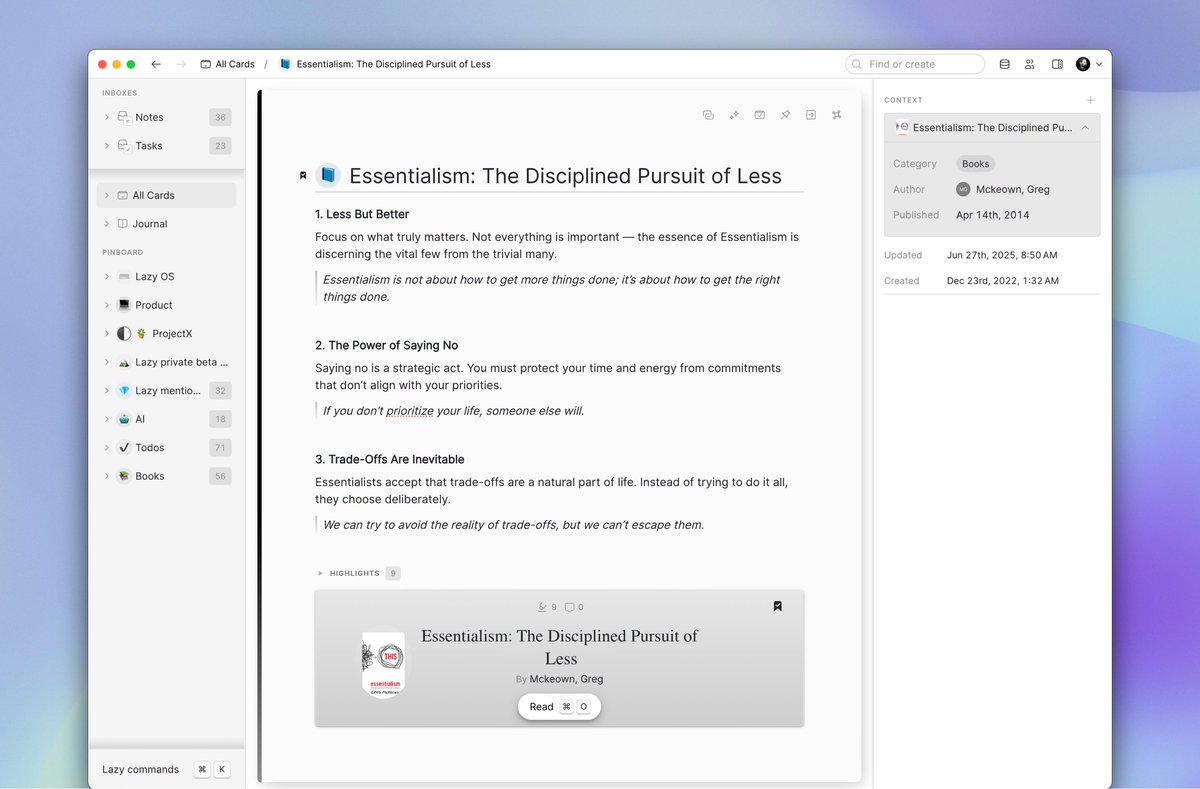The image size is (1200, 789).
Task: Click the Read button on book preview
Action: pyautogui.click(x=559, y=707)
